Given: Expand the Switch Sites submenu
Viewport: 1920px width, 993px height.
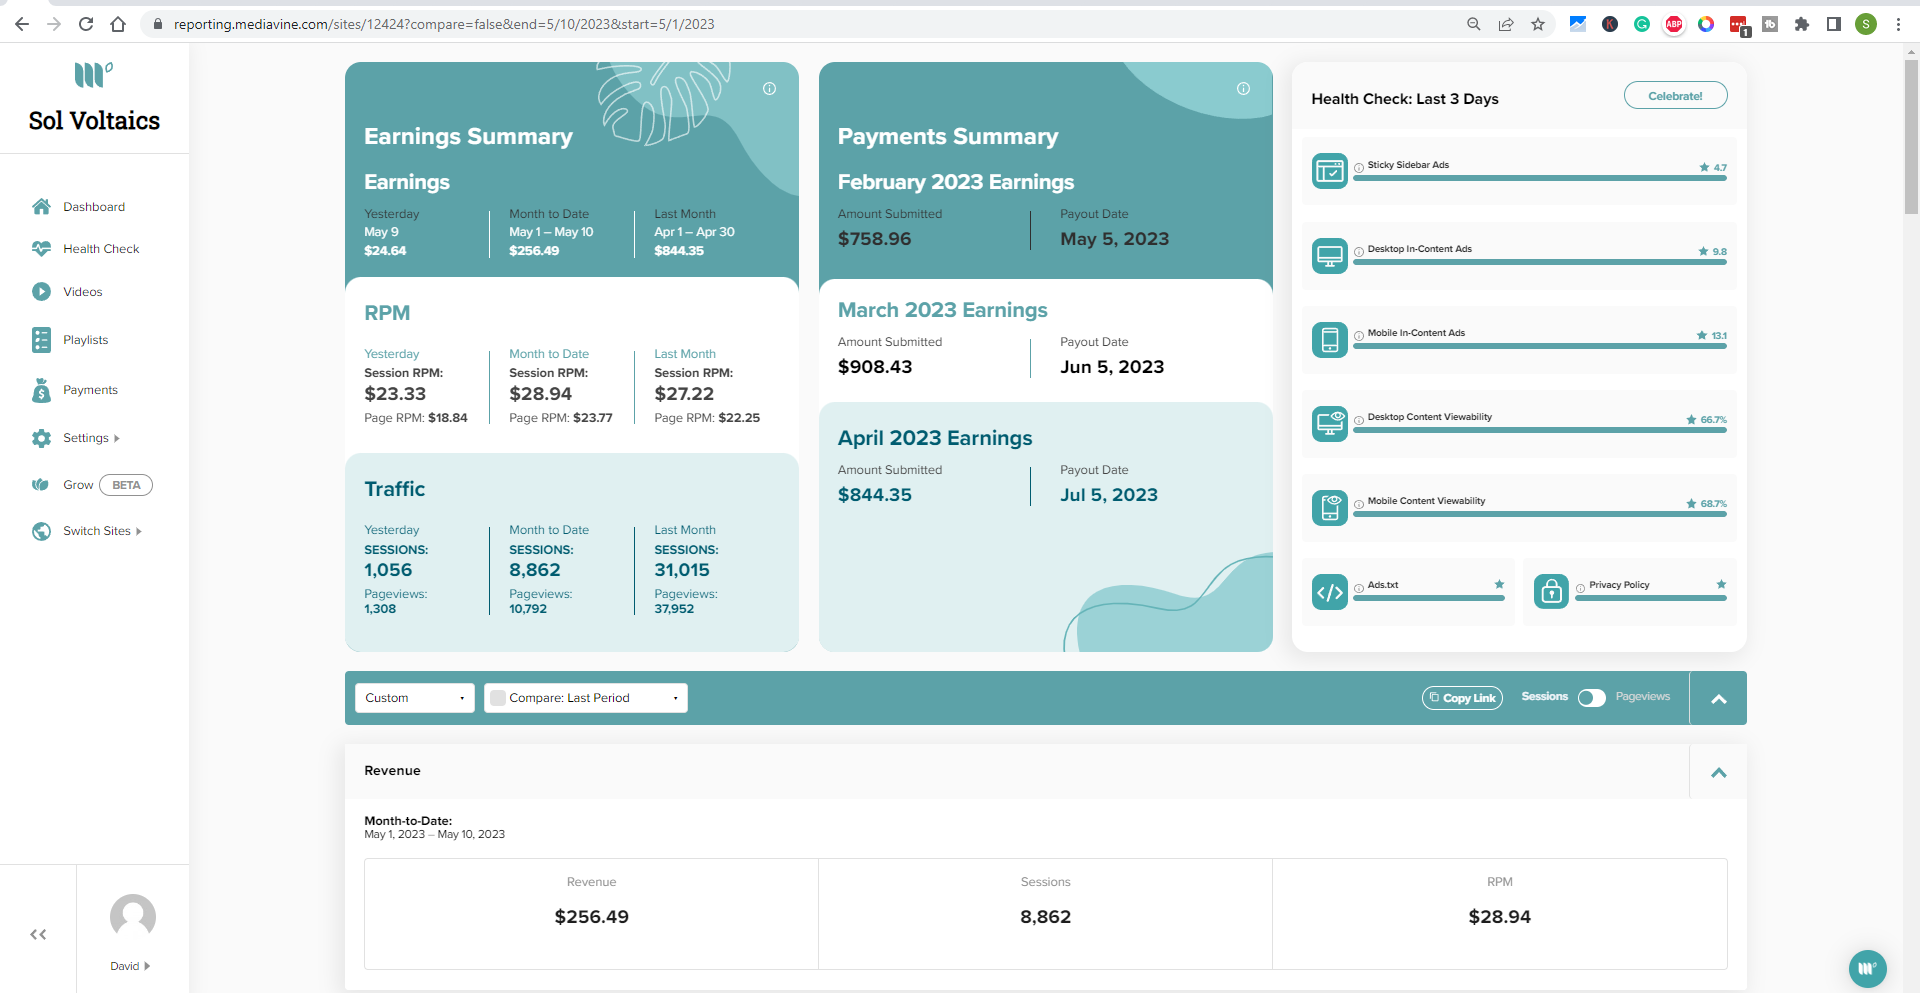Looking at the screenshot, I should [x=139, y=531].
